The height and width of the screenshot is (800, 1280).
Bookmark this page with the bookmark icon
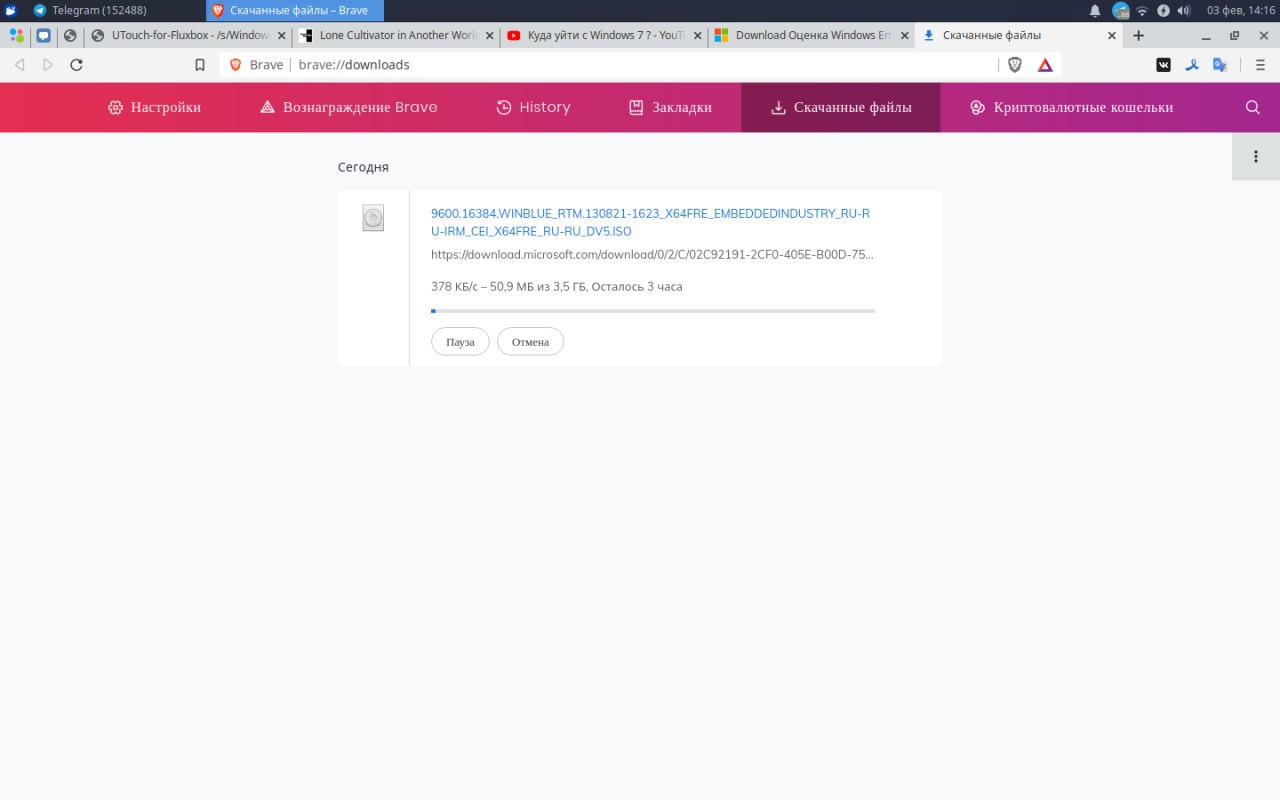pyautogui.click(x=200, y=65)
